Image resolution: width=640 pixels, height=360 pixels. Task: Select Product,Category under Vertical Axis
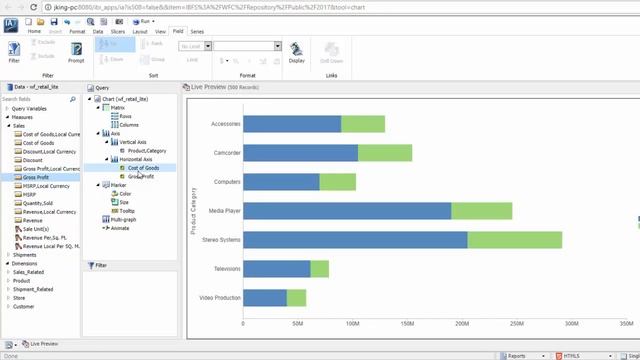147,151
